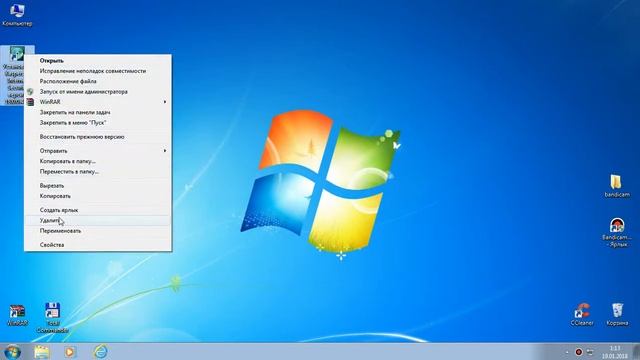Open the Отправить submenu entry
The image size is (640, 360).
click(98, 151)
